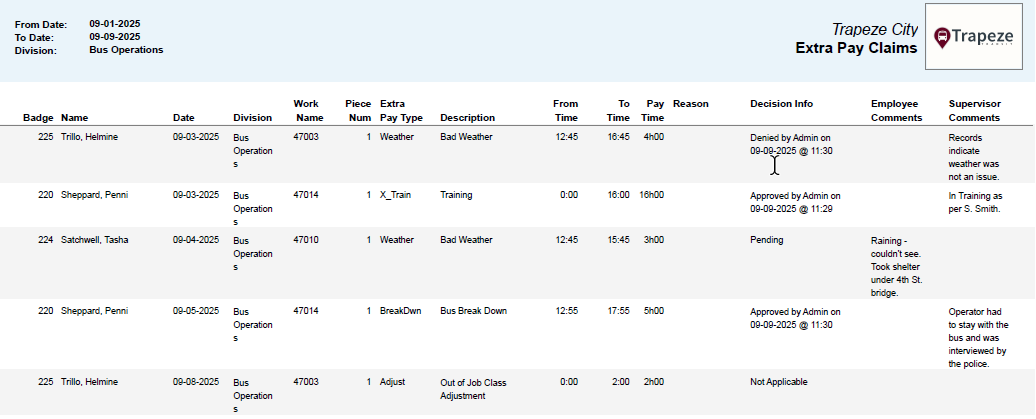Click the Name column header
Viewport: 1036px width, 419px height.
[x=75, y=118]
